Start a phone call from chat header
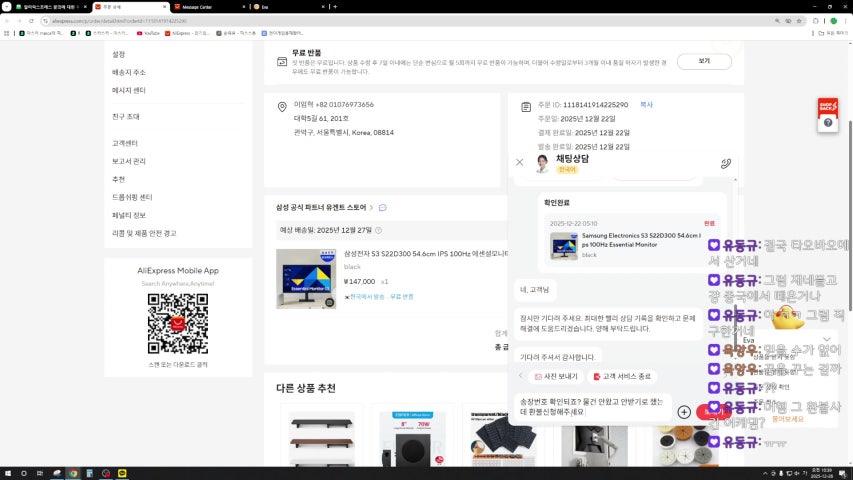853x480 pixels. click(x=726, y=163)
